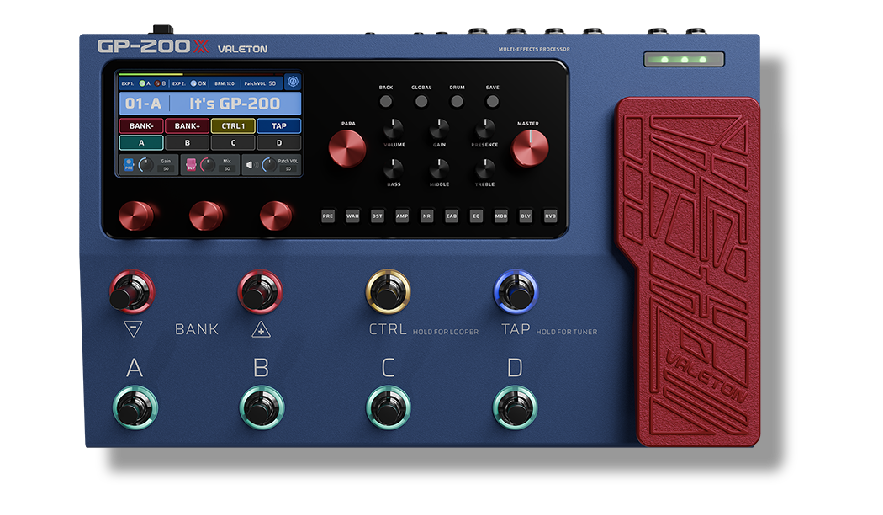Viewport: 883px width, 515px height.
Task: Tap the settings icon on the touchscreen
Action: coord(293,82)
